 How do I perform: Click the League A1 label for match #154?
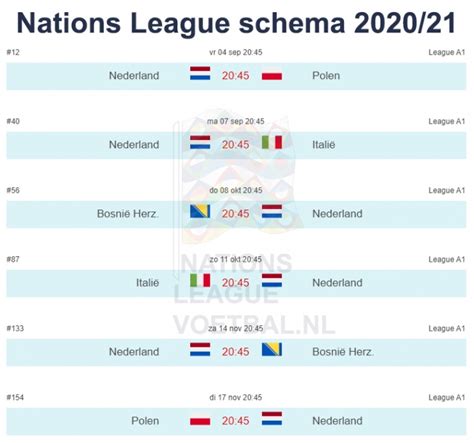[447, 397]
